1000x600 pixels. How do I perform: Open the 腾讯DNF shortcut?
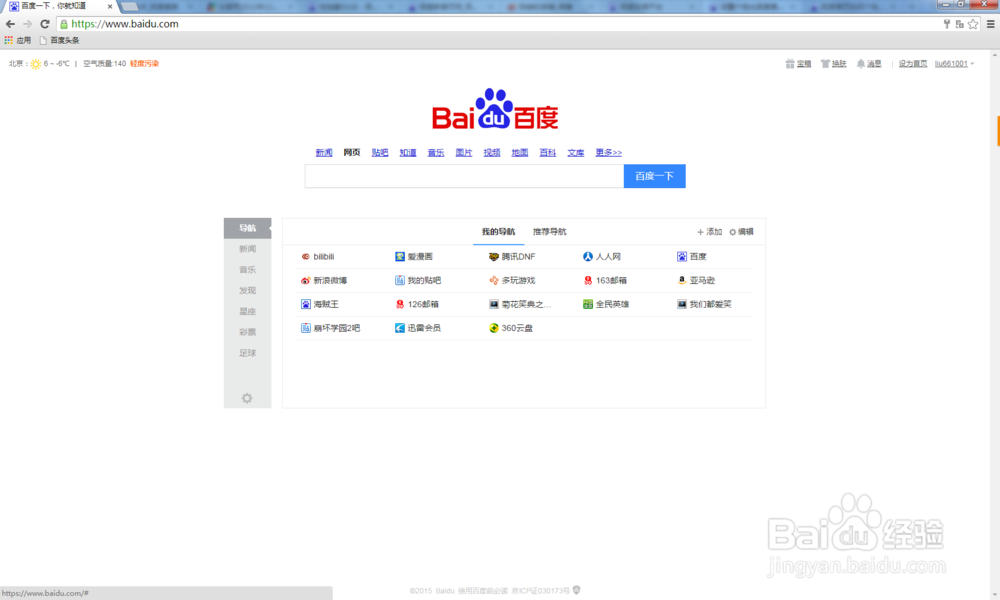point(511,256)
